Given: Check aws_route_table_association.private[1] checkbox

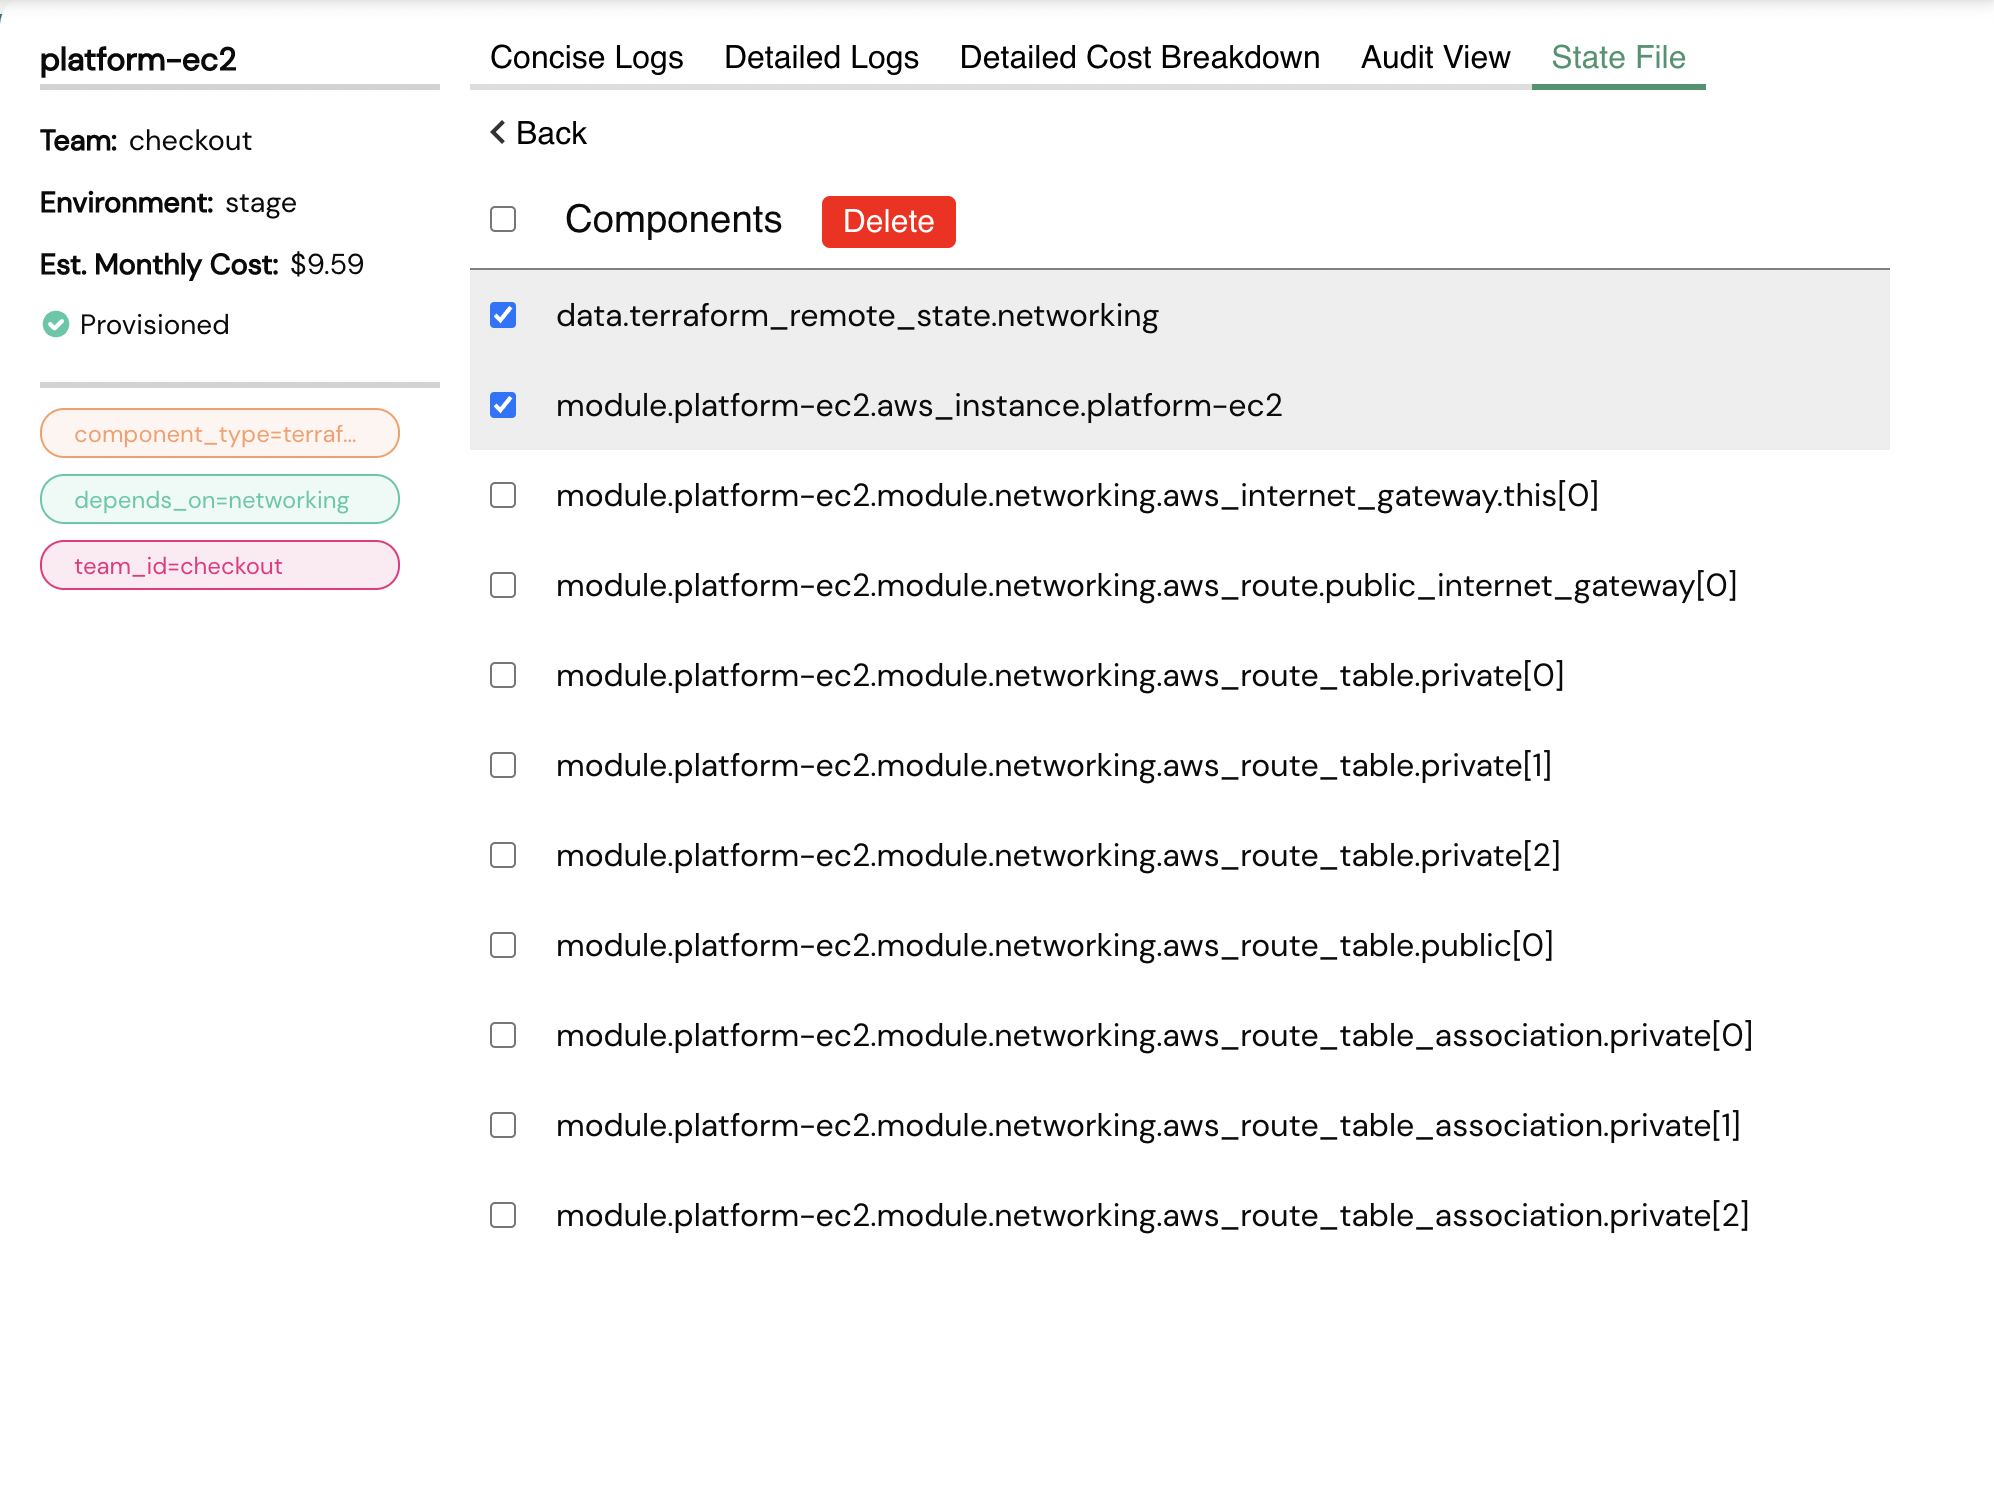Looking at the screenshot, I should point(503,1125).
